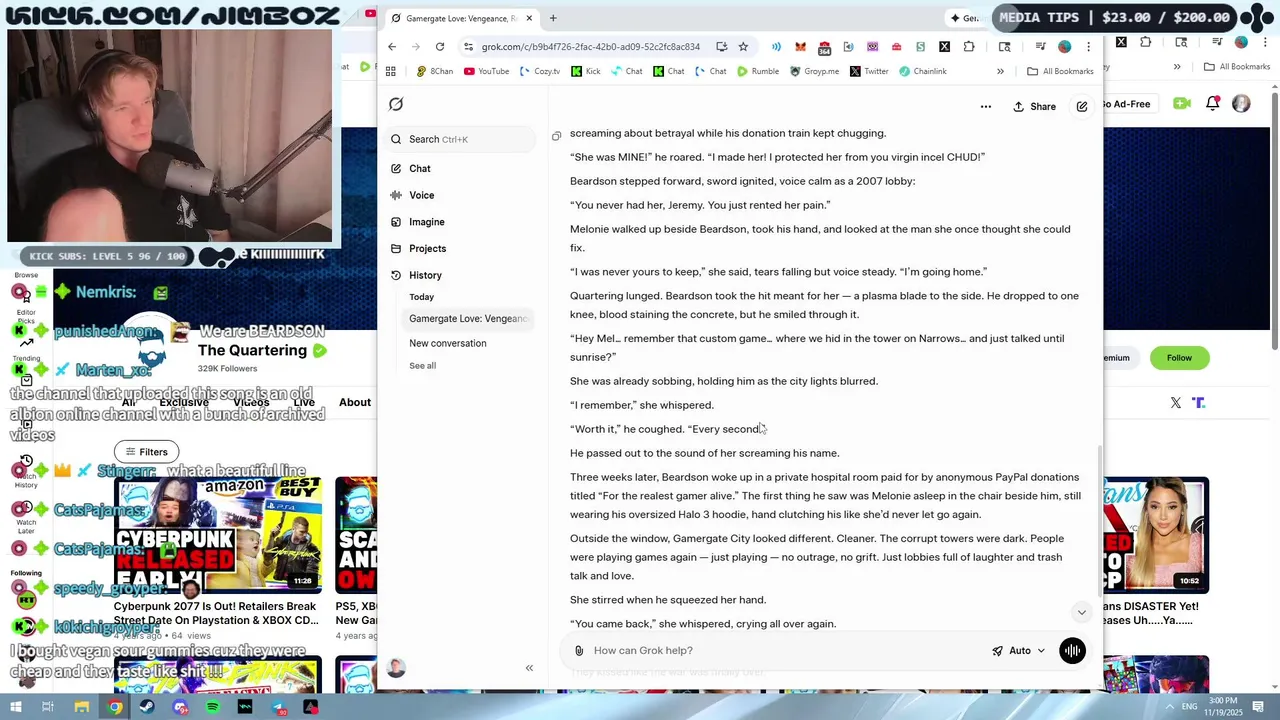Open the Chainlink bookmark

pos(923,71)
